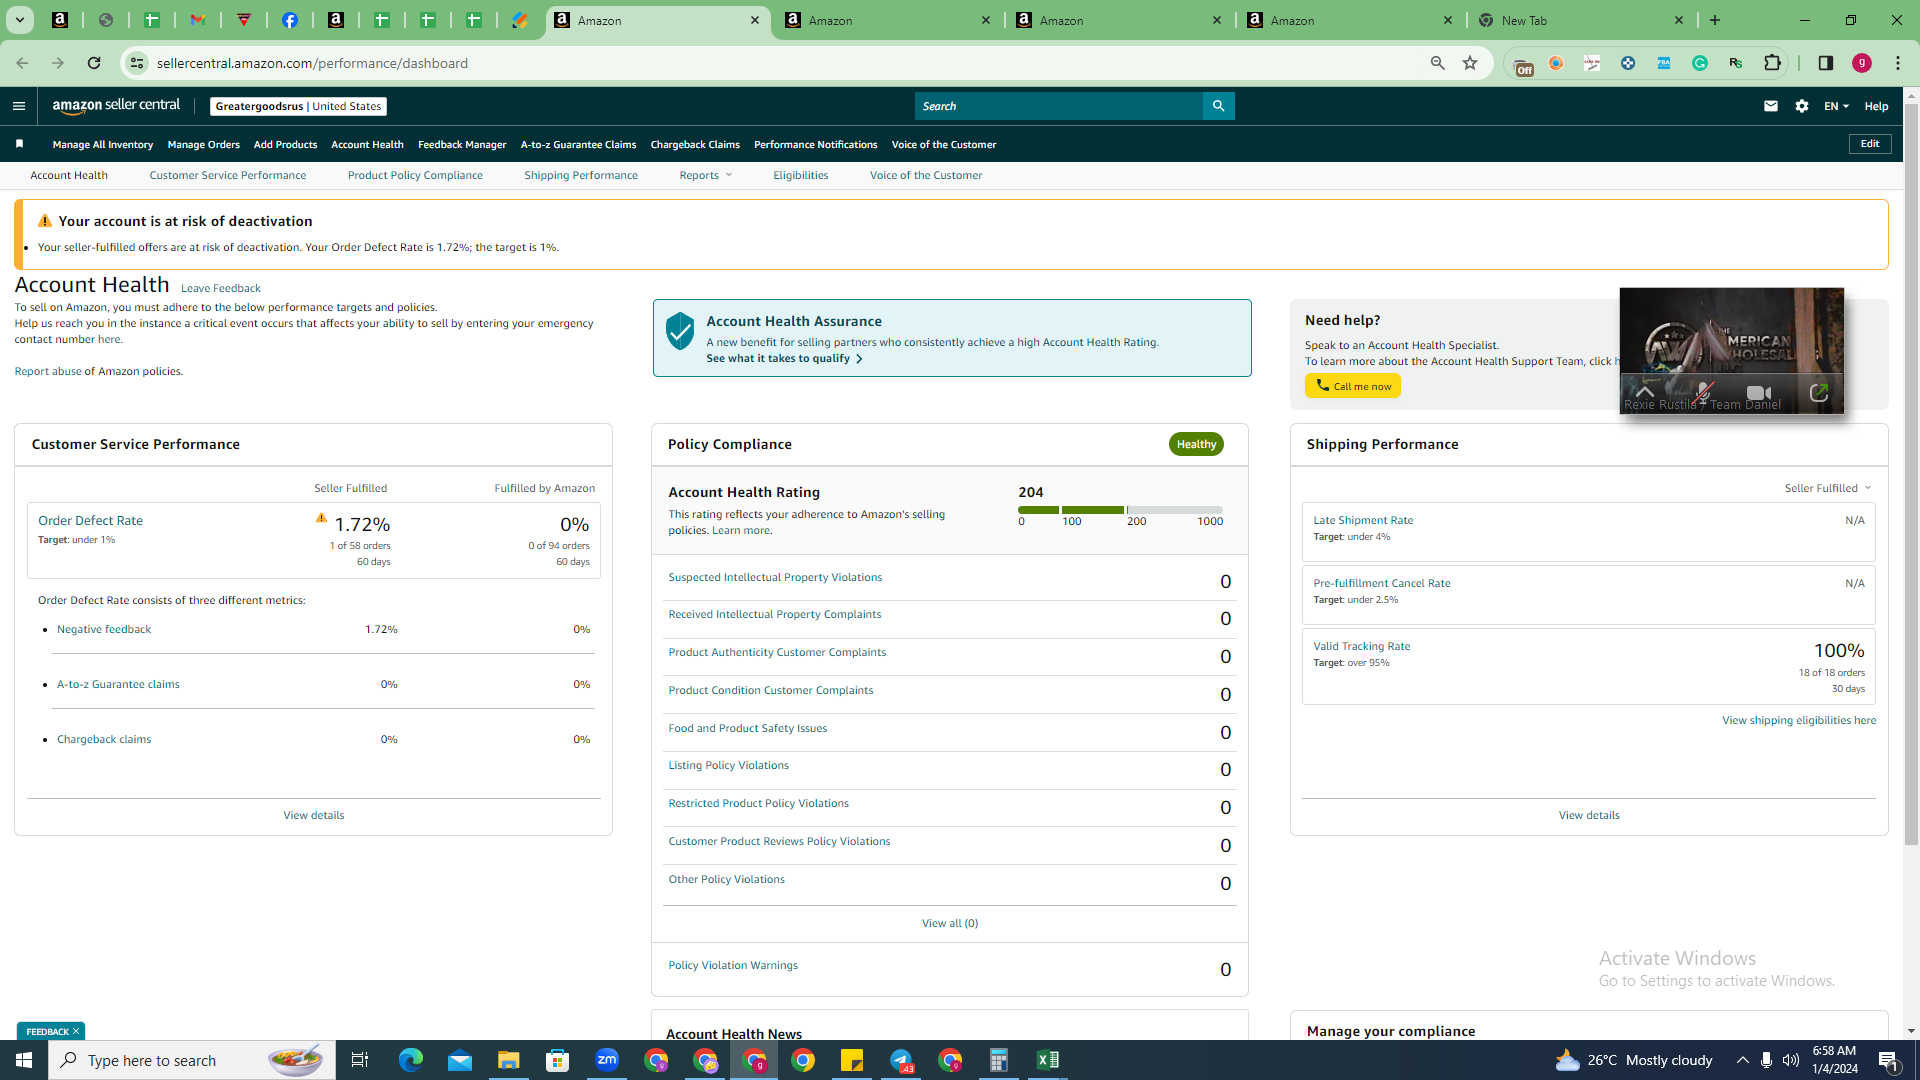Click the Order Defect Rate warning icon
Viewport: 1920px width, 1080px height.
321,518
